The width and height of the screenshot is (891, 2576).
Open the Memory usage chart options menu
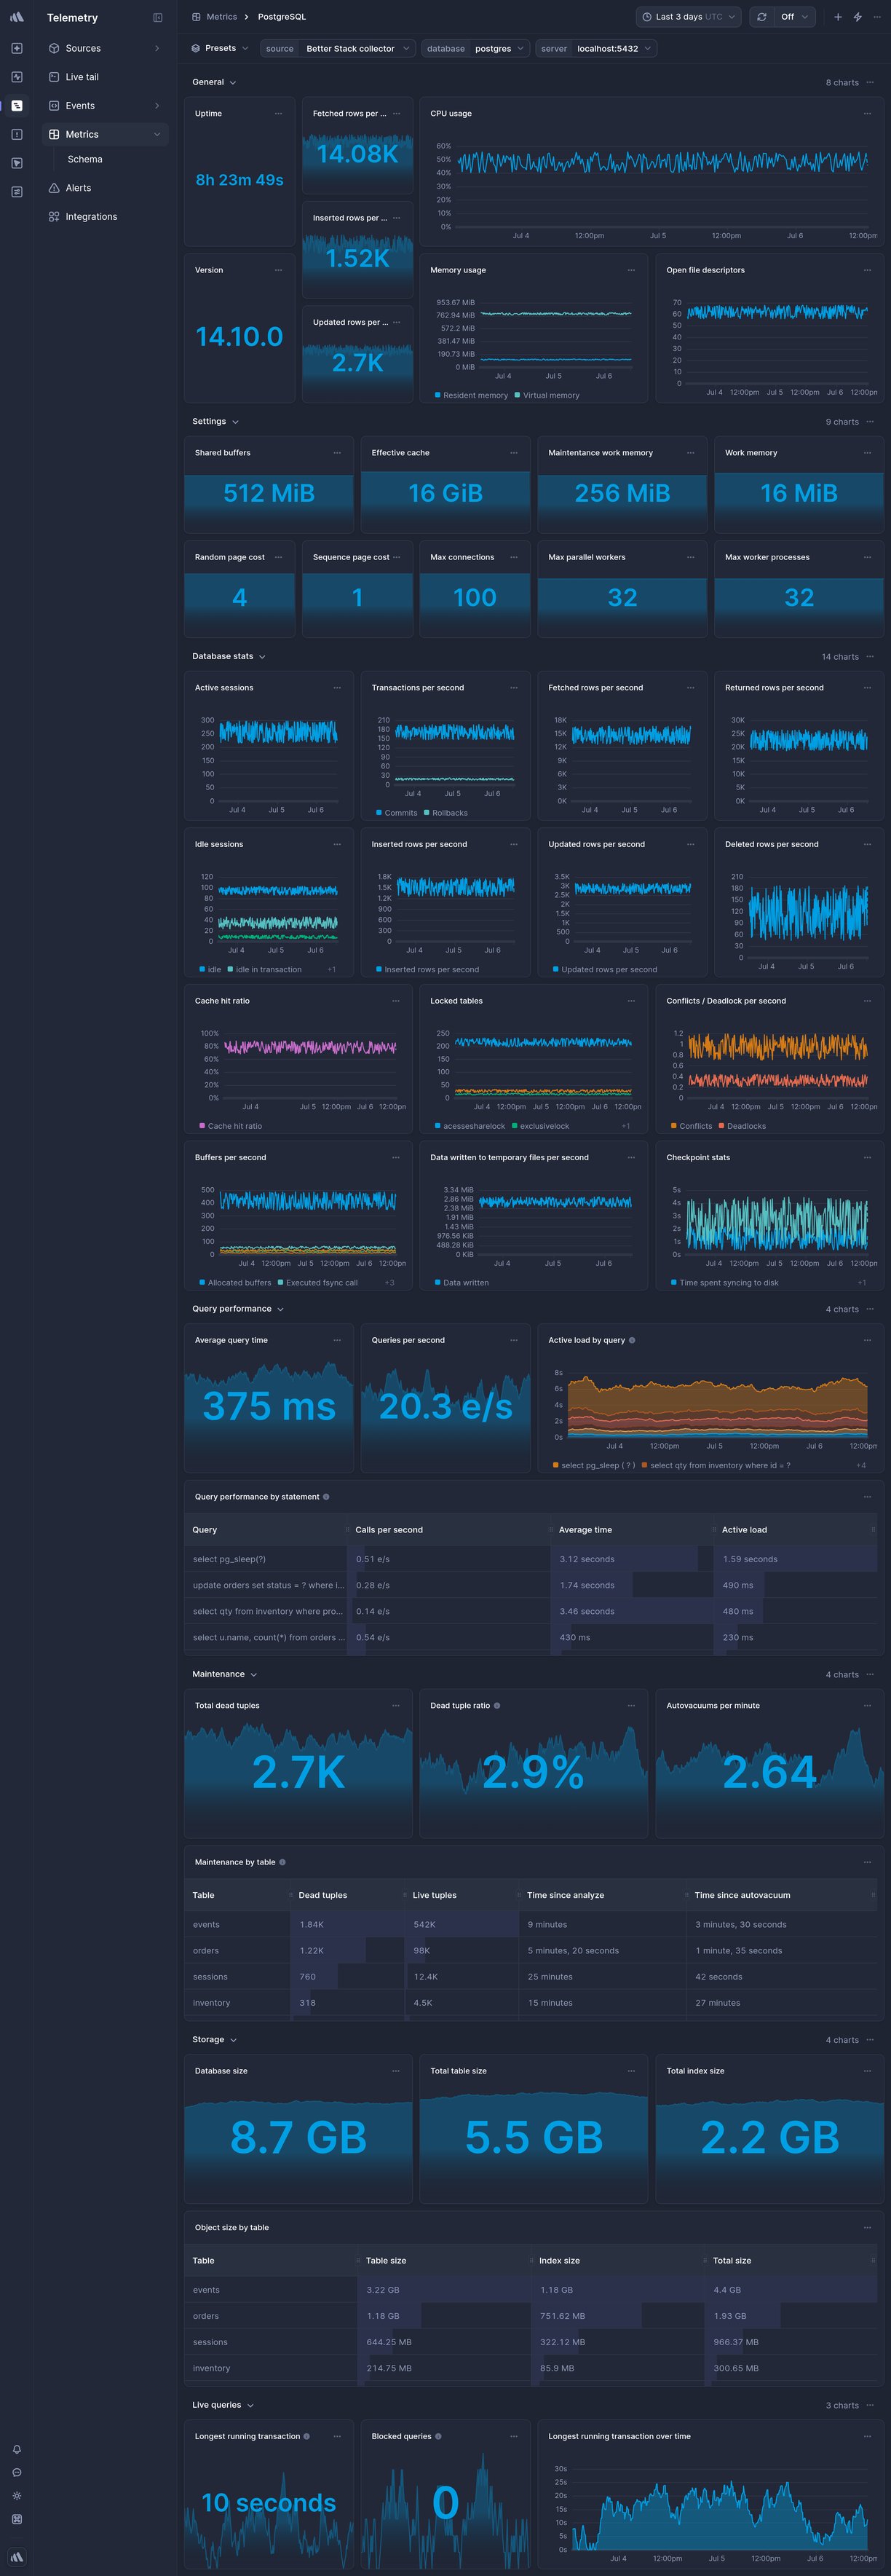point(631,270)
